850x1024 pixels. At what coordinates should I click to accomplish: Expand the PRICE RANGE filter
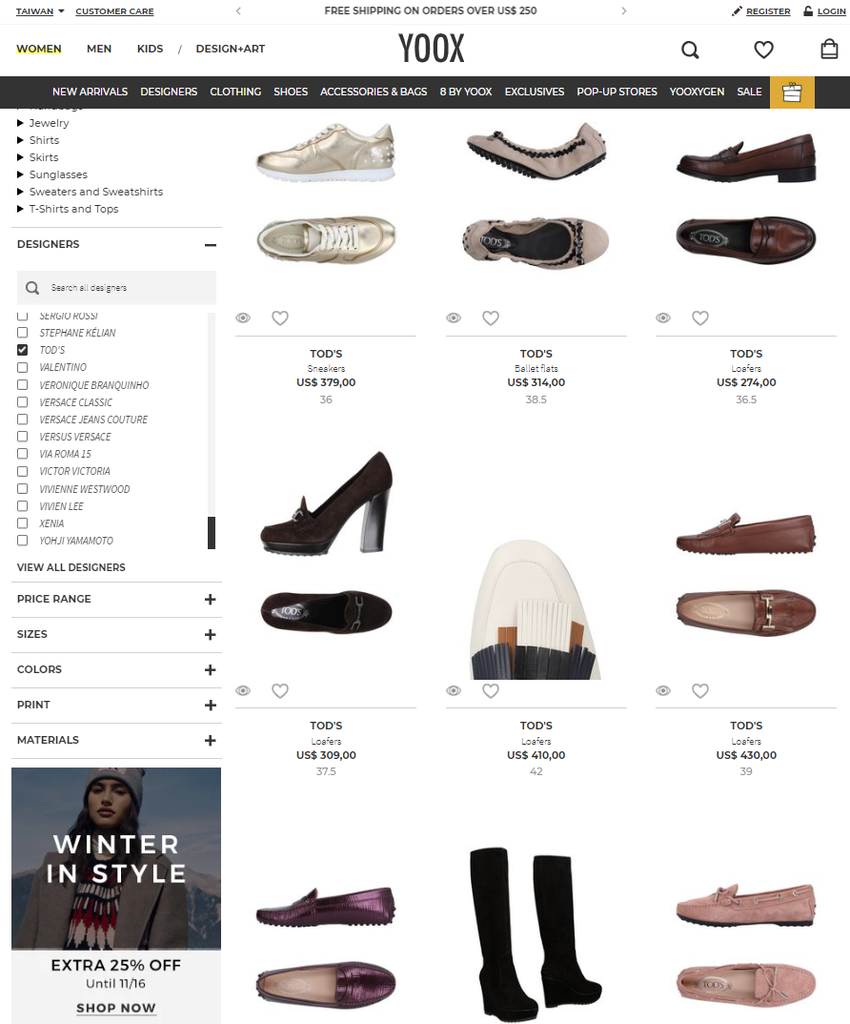[210, 600]
